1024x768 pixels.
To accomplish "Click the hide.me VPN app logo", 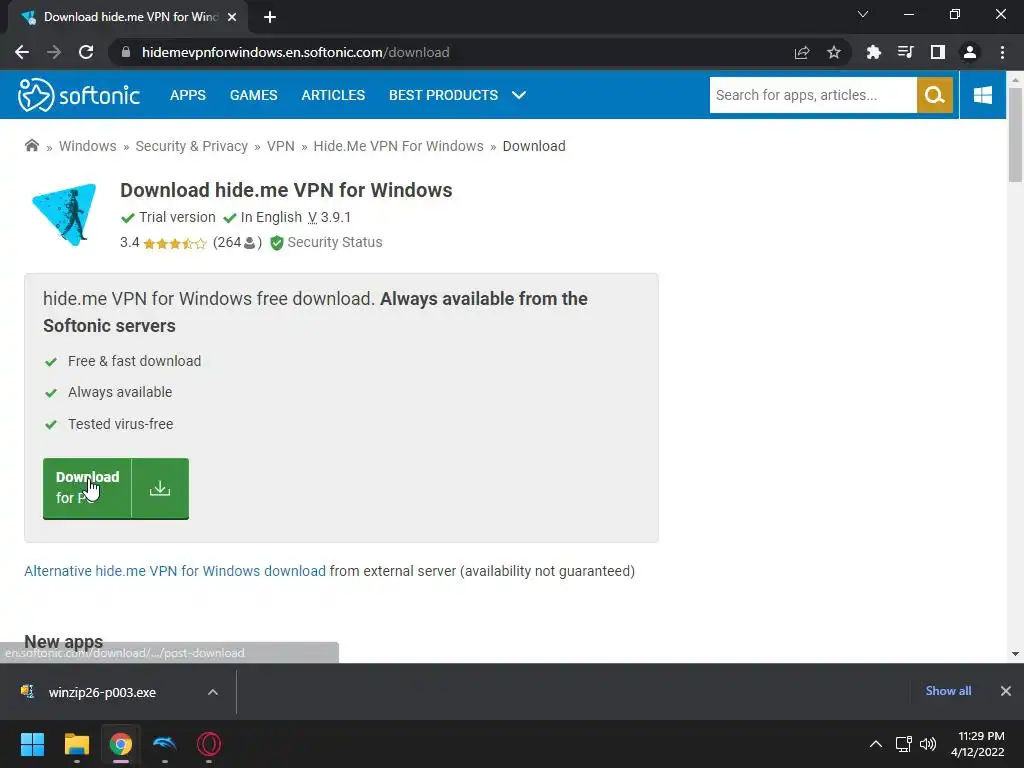I will tap(64, 215).
